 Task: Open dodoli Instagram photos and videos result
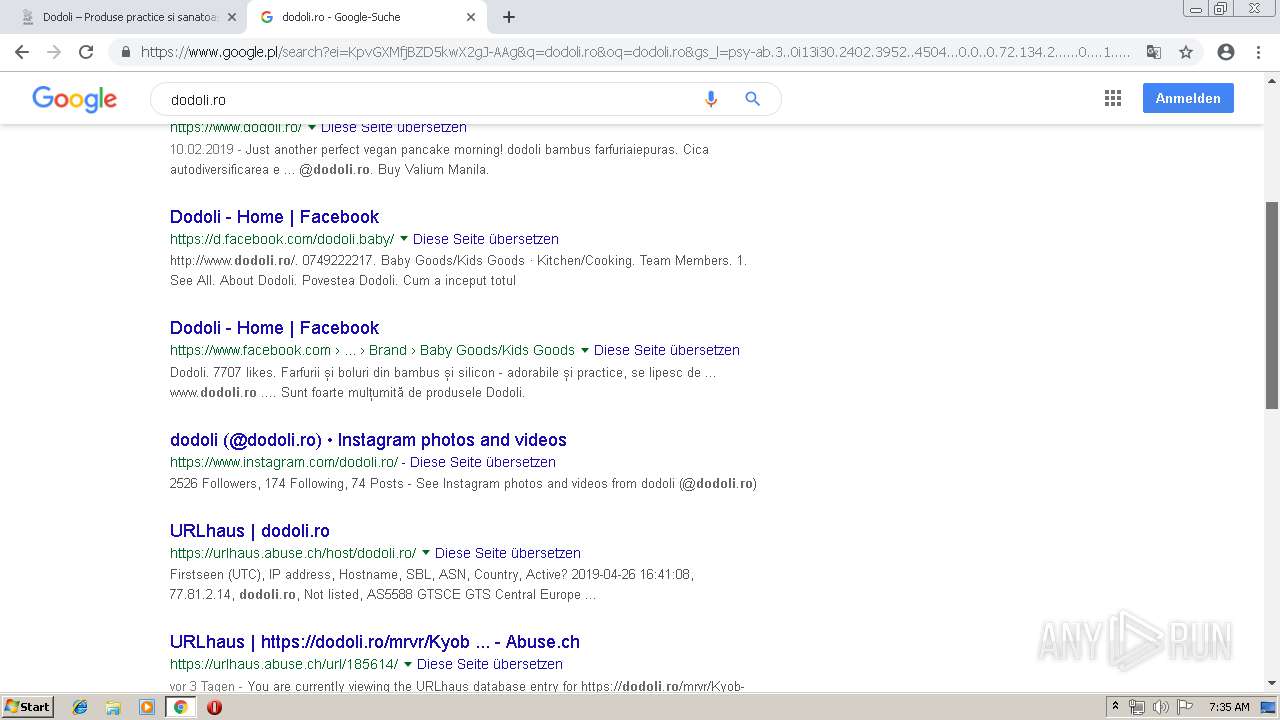pyautogui.click(x=368, y=440)
